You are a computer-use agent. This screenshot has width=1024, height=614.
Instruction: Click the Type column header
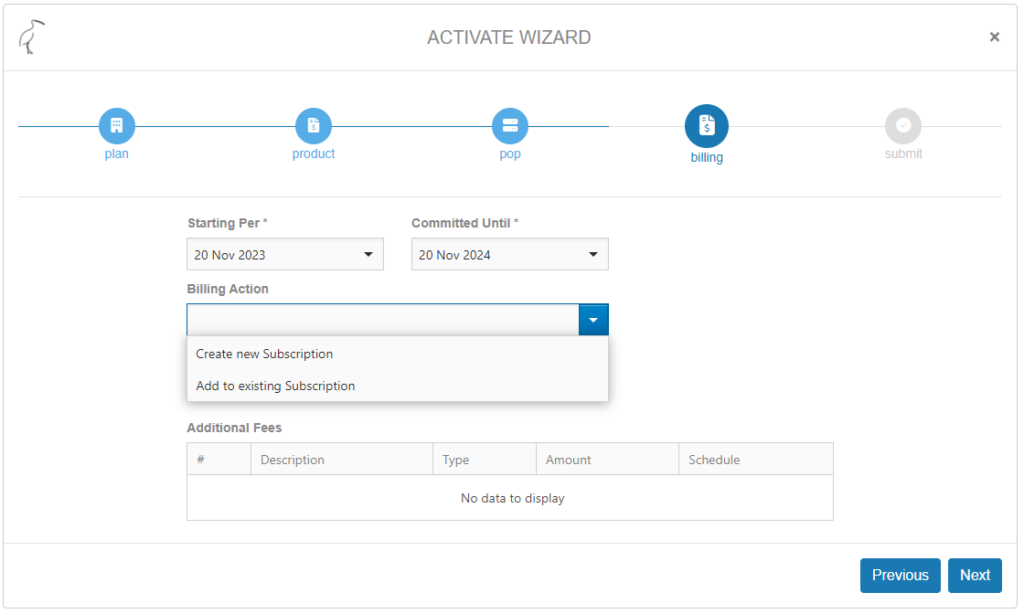456,460
